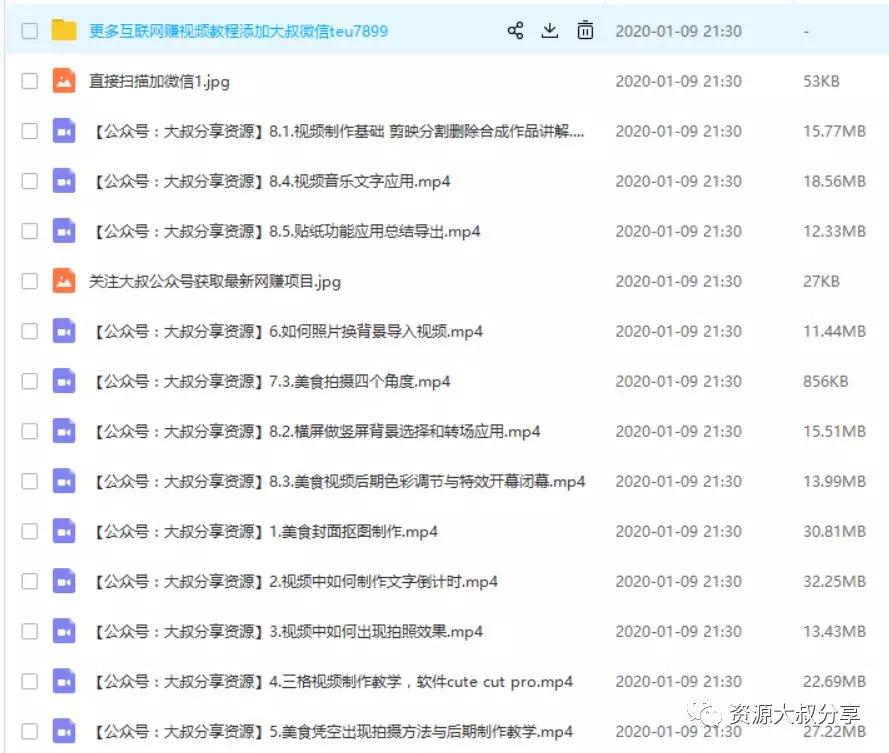Tick checkbox for 3.视频中如何出现拍照效果.mp4
The image size is (889, 753).
point(29,631)
